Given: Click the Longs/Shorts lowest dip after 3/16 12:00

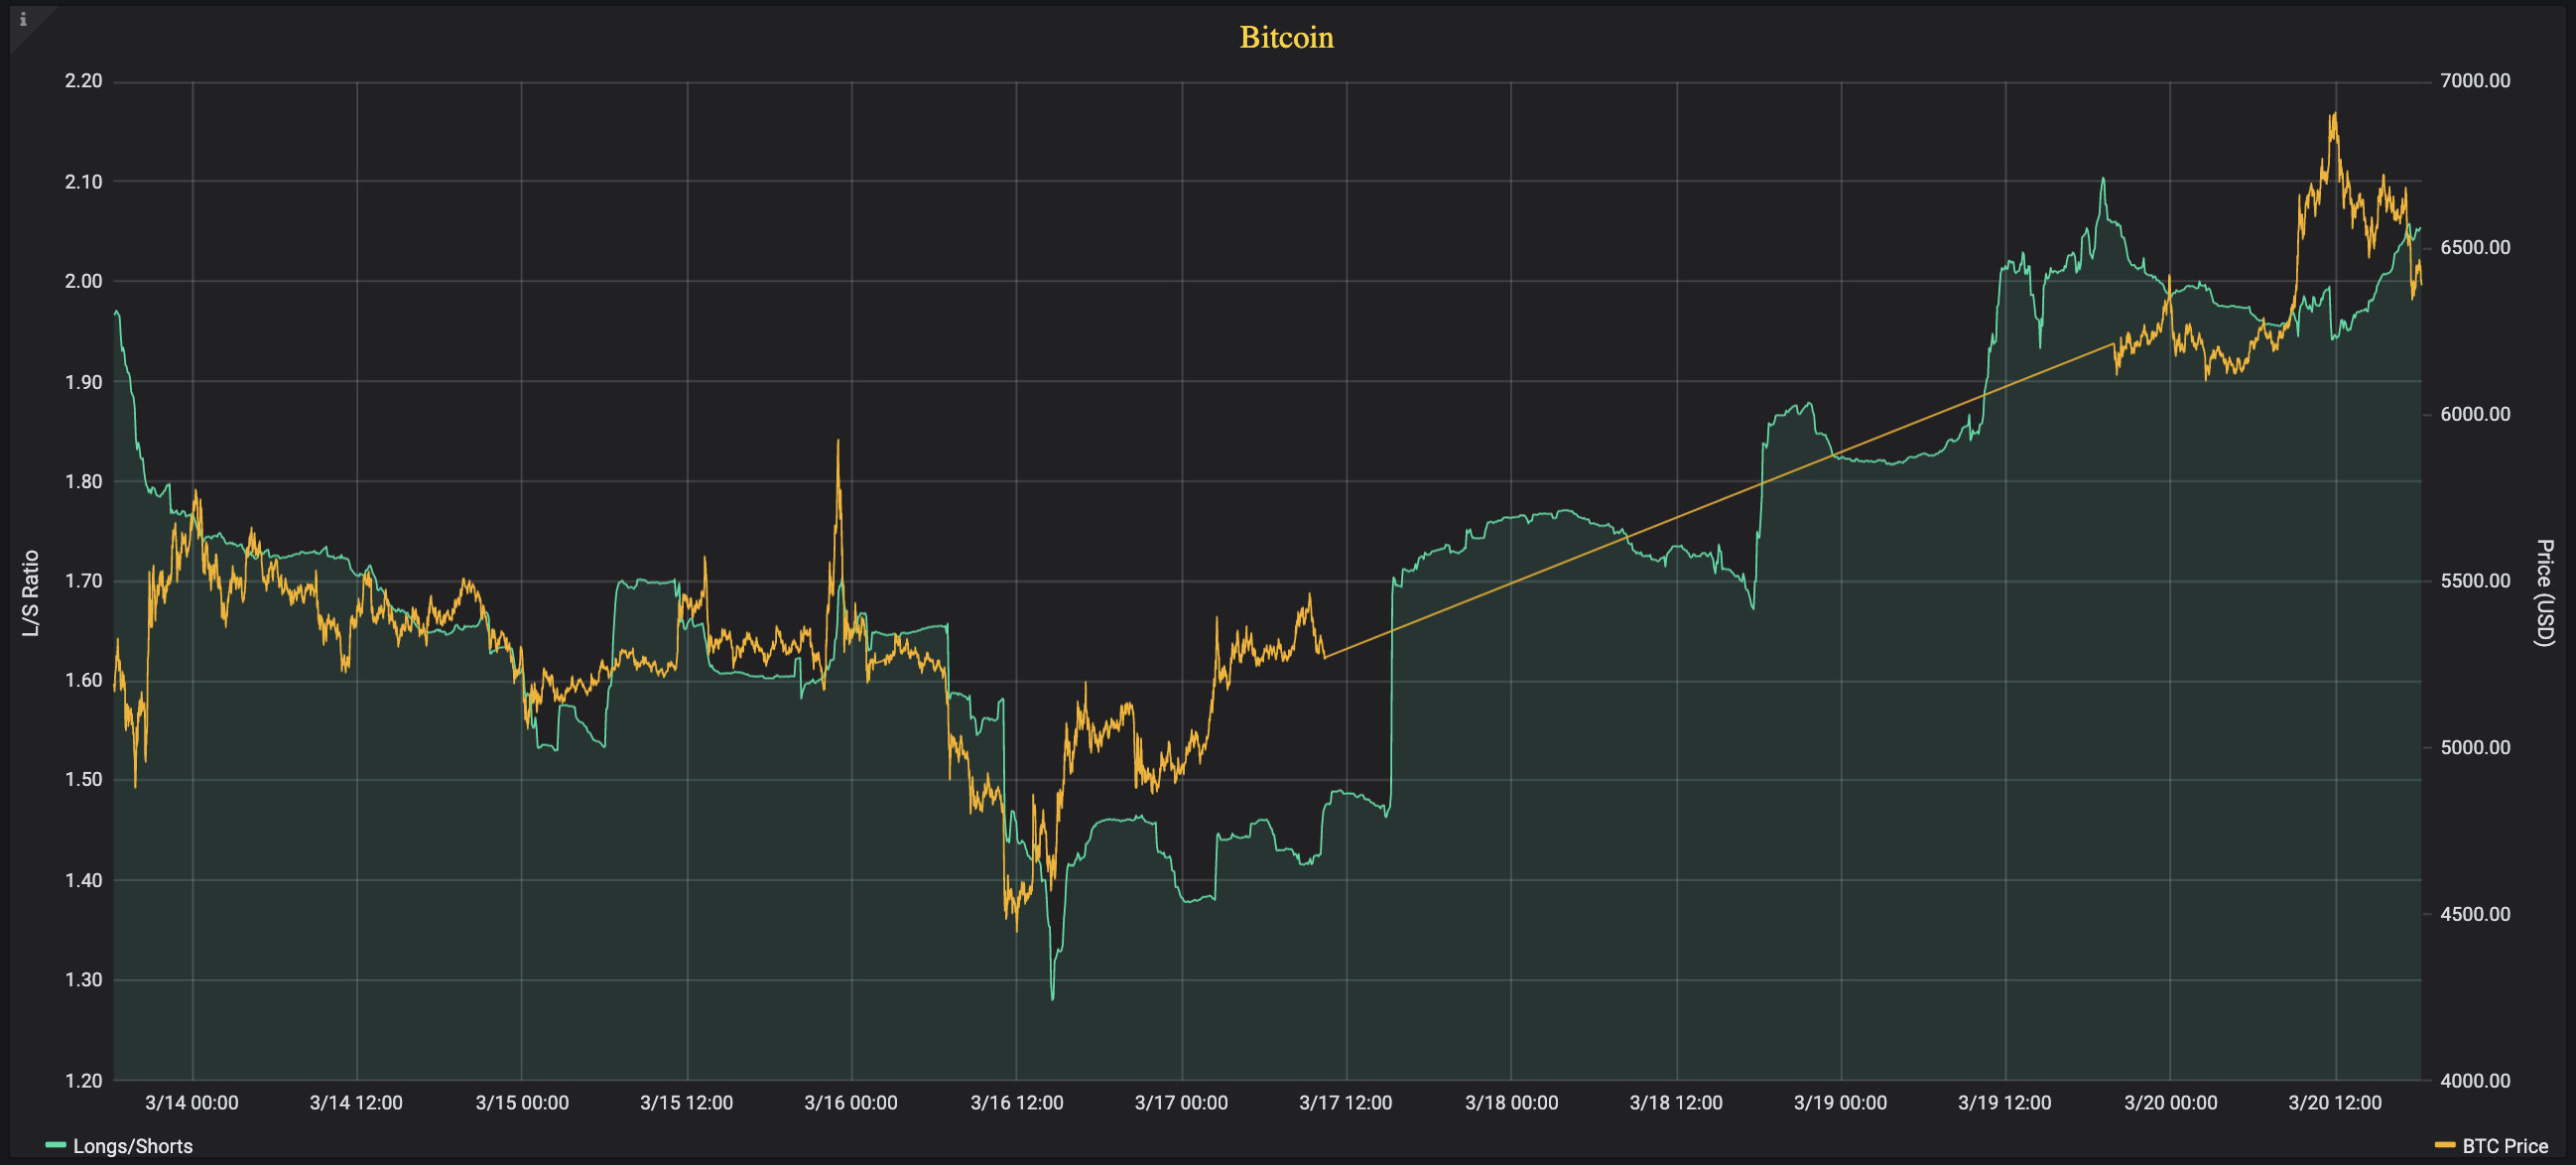Looking at the screenshot, I should click(x=1052, y=998).
